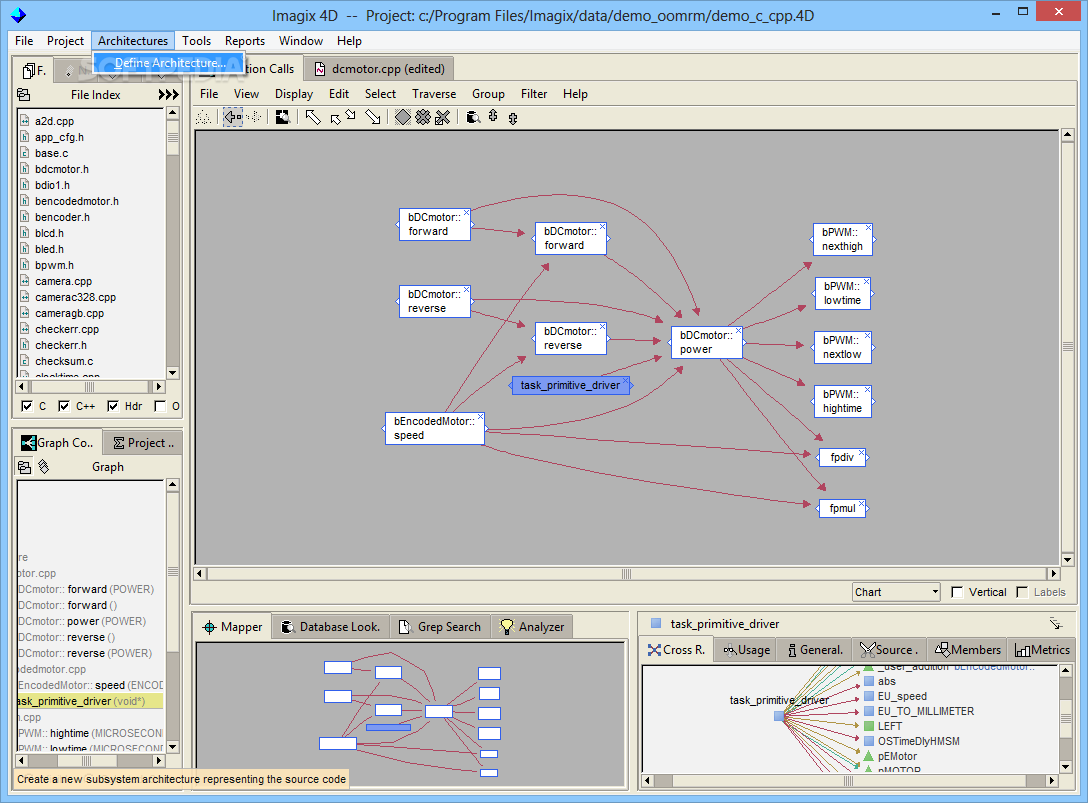Click the four-diamond cluster toolbar icon
Screen dimensions: 1088x803
click(423, 117)
